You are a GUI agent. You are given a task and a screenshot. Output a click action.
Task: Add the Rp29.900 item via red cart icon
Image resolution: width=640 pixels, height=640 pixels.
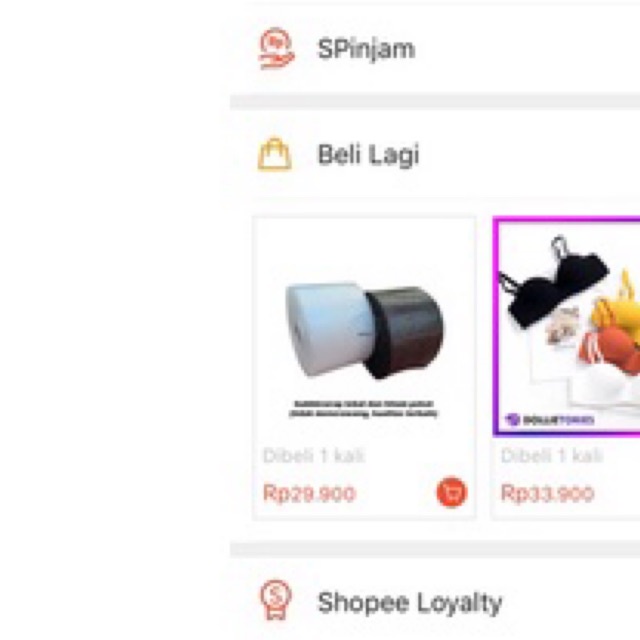(452, 492)
